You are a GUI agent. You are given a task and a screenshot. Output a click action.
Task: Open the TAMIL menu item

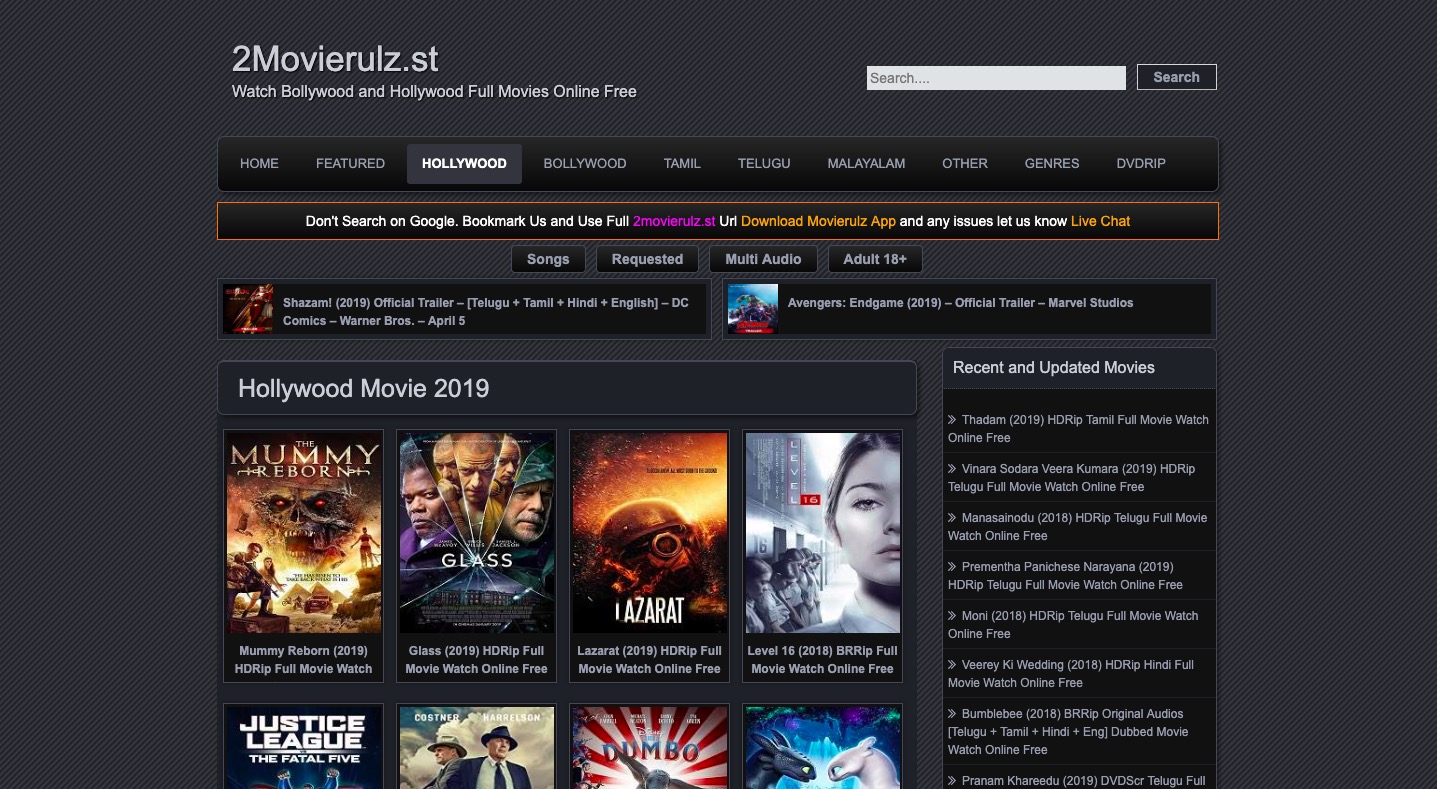tap(682, 163)
